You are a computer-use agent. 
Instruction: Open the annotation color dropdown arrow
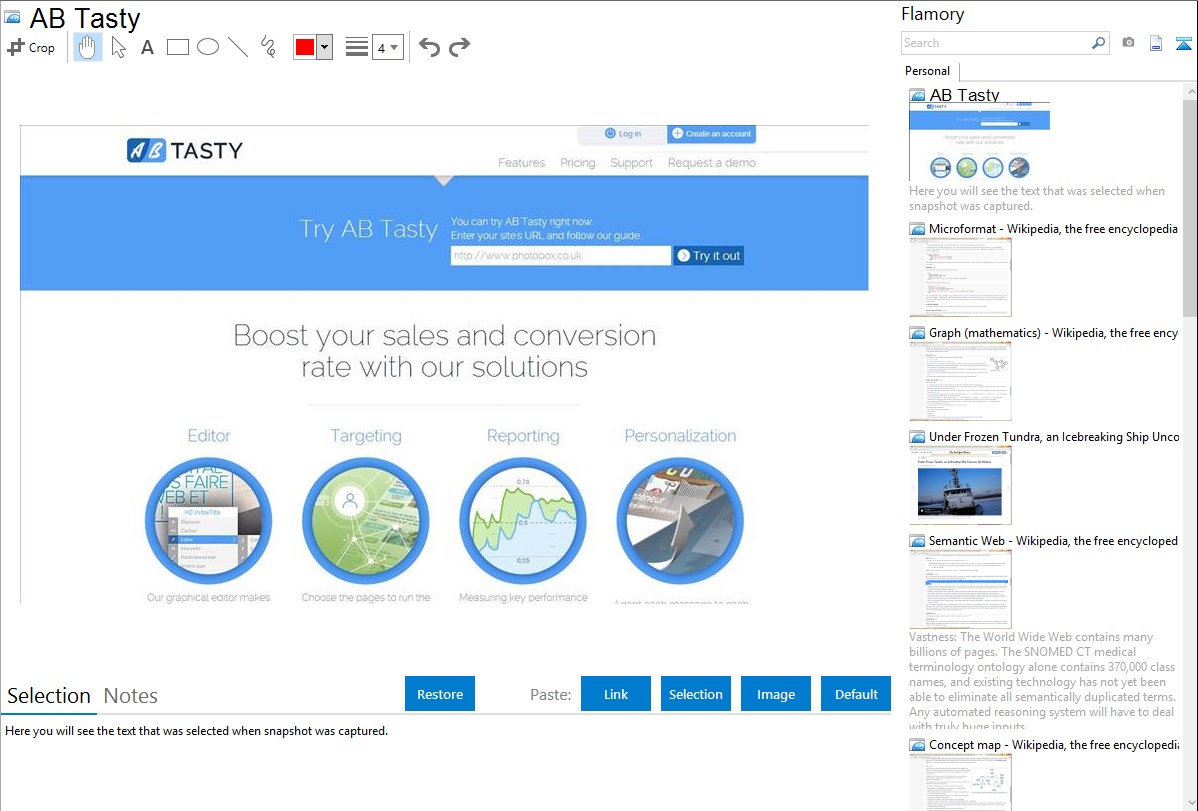pos(325,47)
